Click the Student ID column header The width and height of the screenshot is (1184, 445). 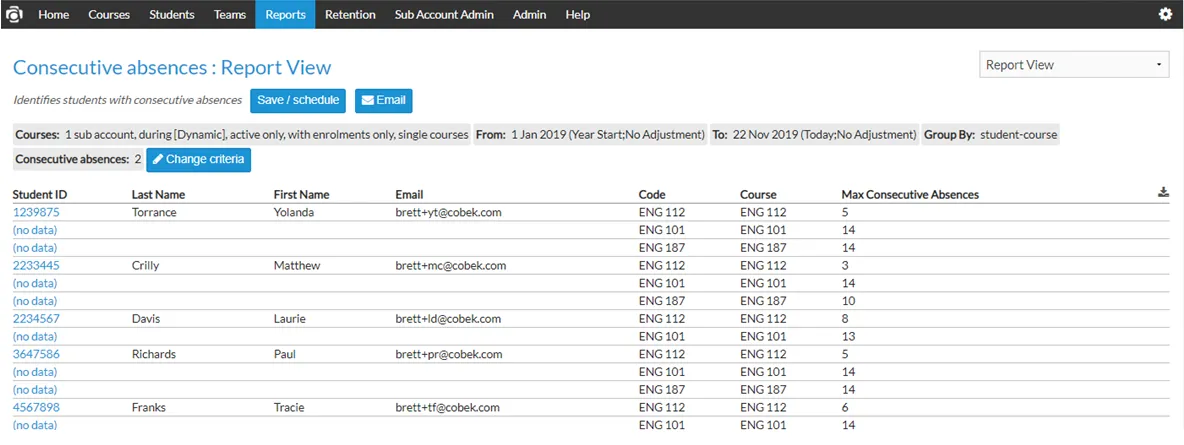click(40, 194)
